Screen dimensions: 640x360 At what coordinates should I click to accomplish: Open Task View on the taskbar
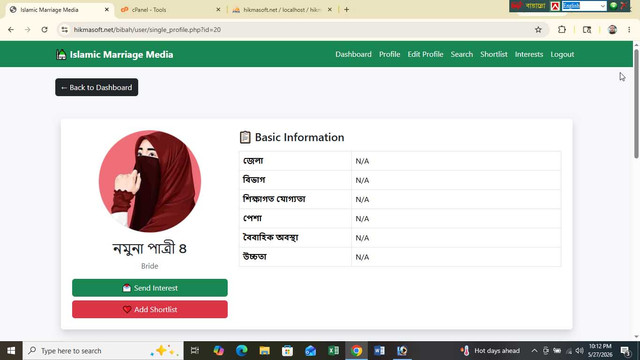[195, 351]
